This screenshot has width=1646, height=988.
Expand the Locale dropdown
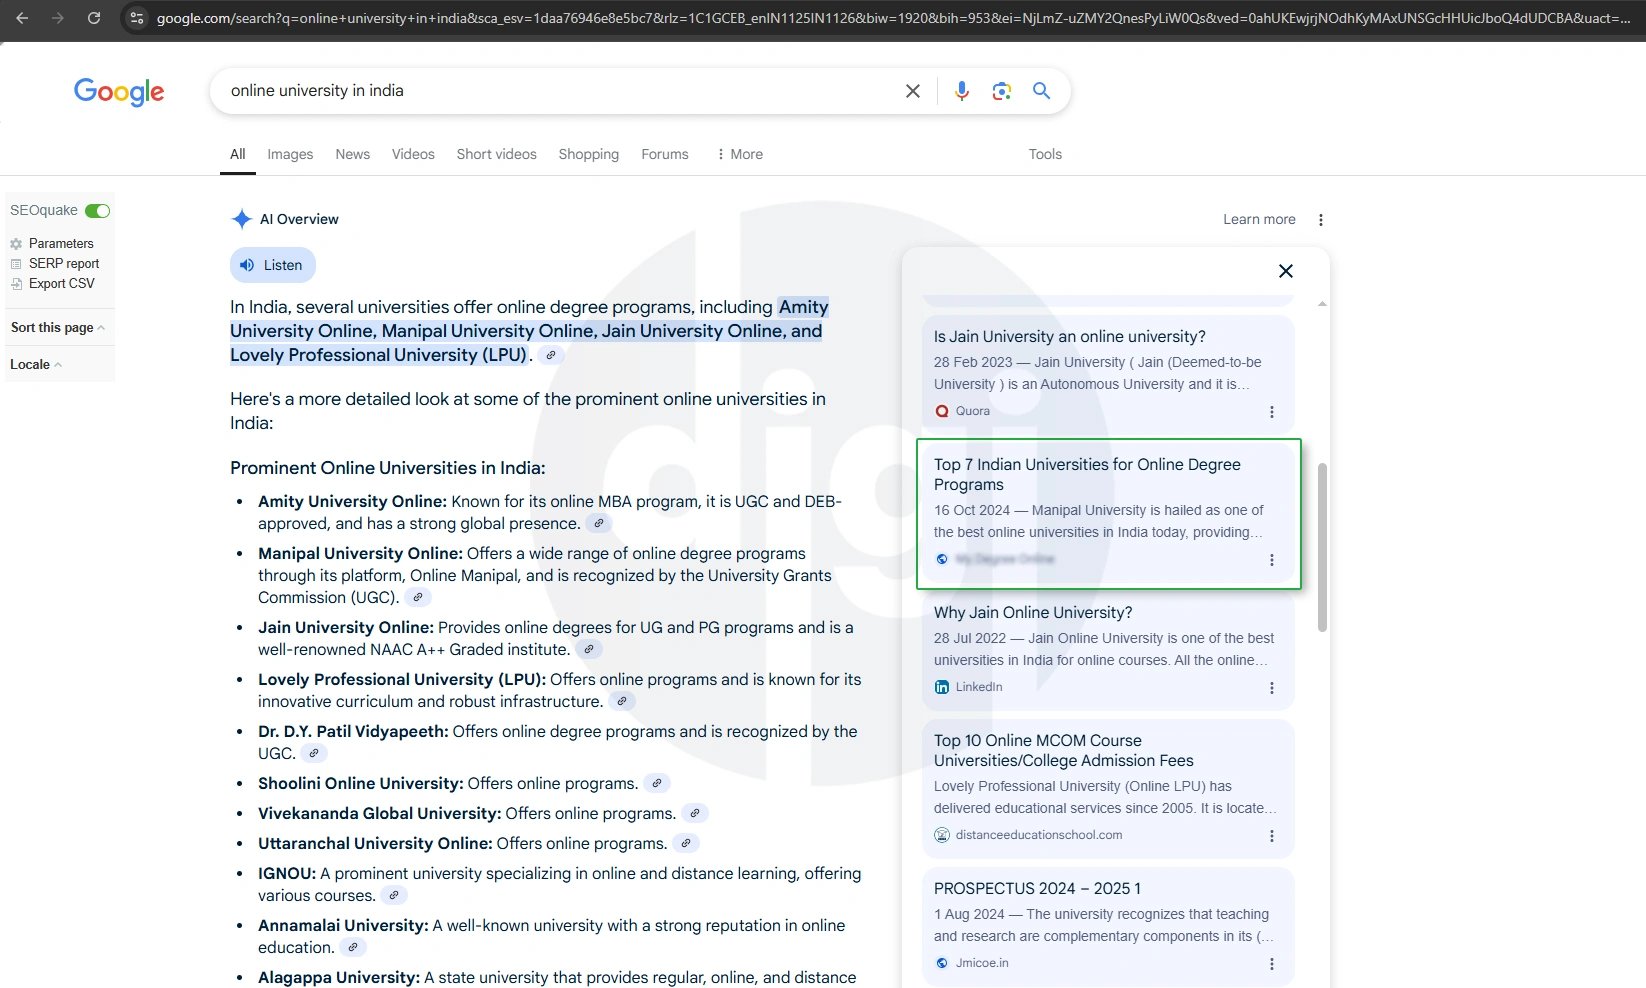(x=35, y=364)
